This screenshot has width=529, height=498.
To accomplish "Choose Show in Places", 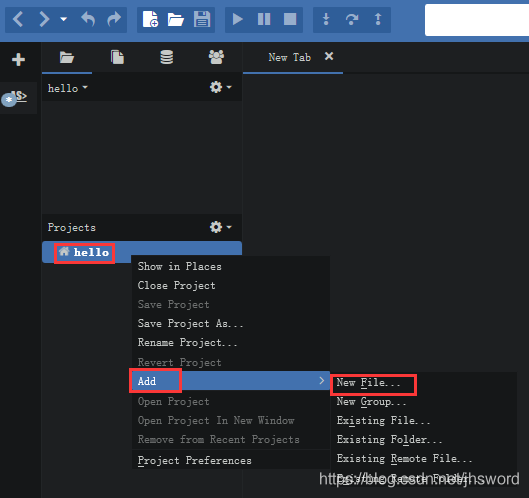I will (230, 267).
